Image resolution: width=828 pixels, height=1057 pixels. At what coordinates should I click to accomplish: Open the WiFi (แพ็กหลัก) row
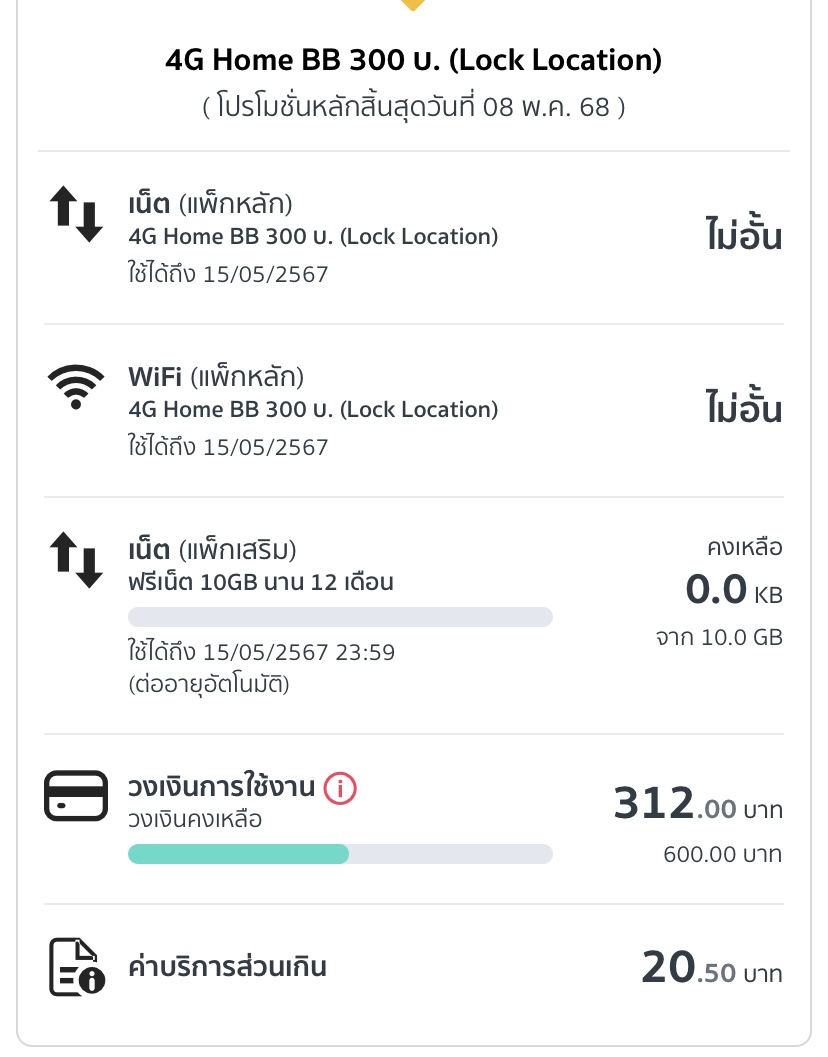(413, 411)
